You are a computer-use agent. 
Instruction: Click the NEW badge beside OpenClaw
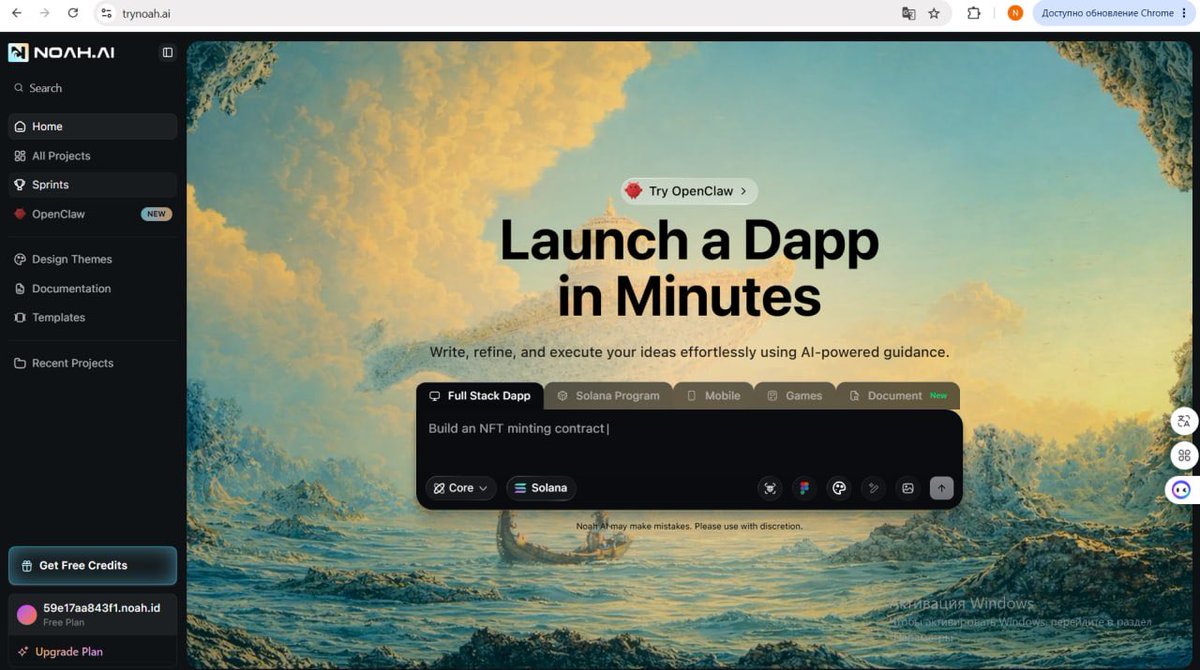[156, 214]
